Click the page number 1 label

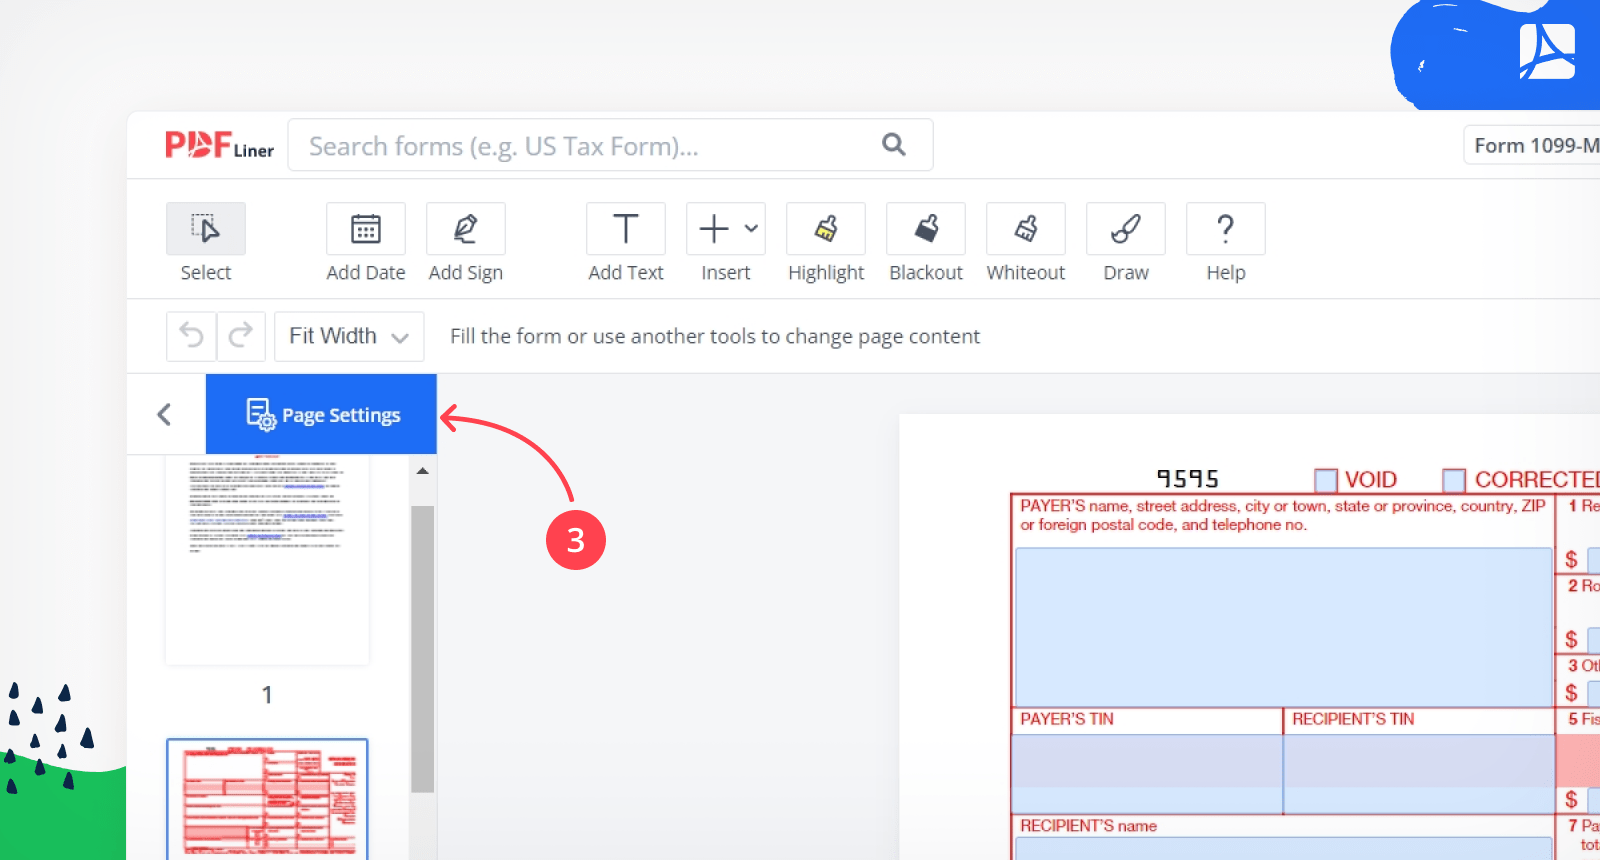pyautogui.click(x=267, y=695)
